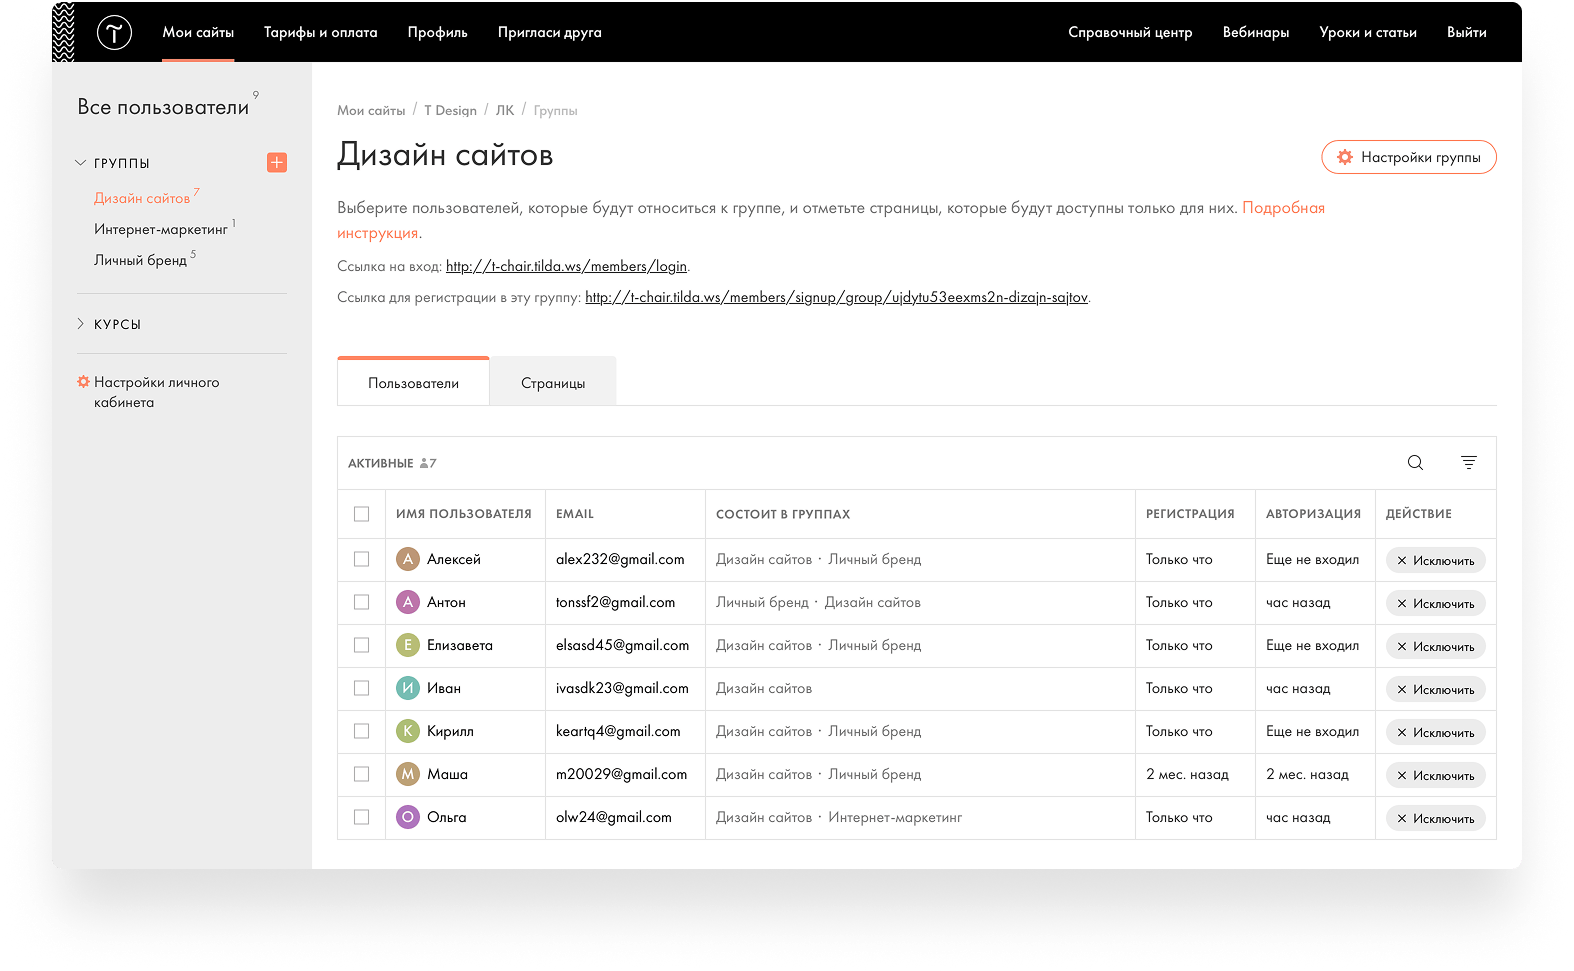Click Иван's teal avatar icon
The height and width of the screenshot is (971, 1574).
pyautogui.click(x=407, y=688)
